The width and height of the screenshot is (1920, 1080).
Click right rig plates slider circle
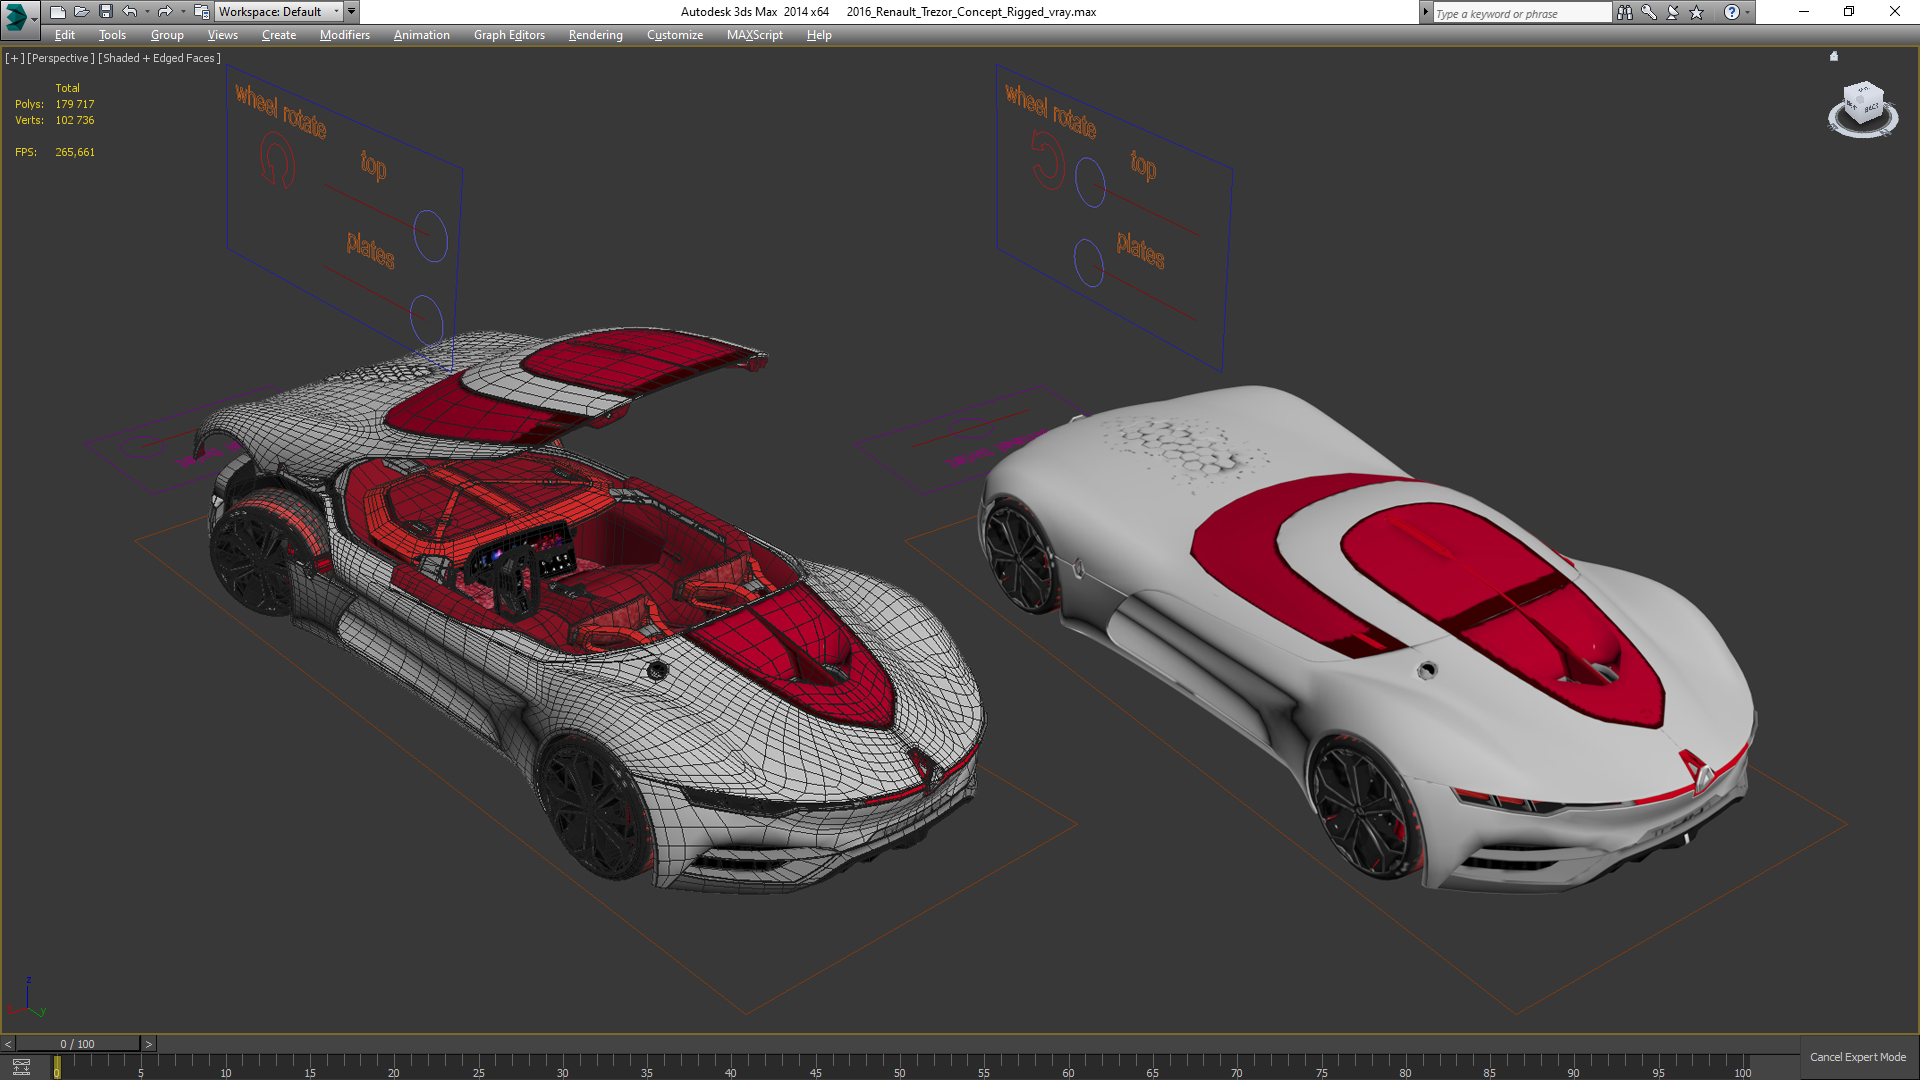coord(1088,263)
